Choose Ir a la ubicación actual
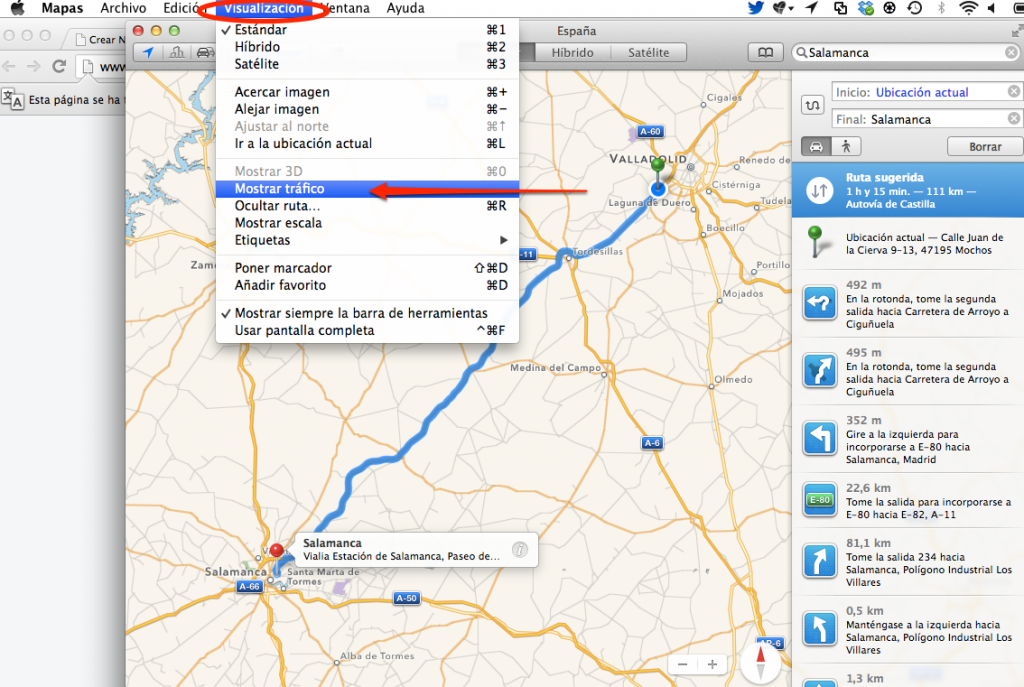Image resolution: width=1024 pixels, height=687 pixels. (367, 144)
